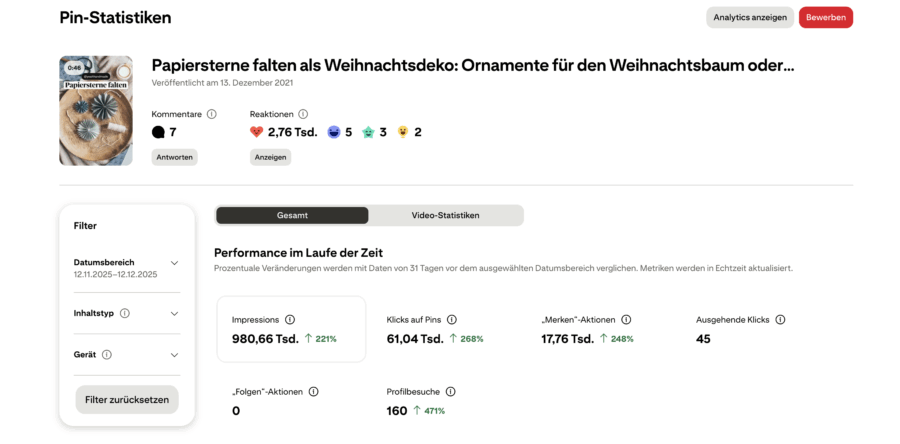Open info icon for Klicks auf Pins
Image resolution: width=900 pixels, height=444 pixels.
point(452,320)
